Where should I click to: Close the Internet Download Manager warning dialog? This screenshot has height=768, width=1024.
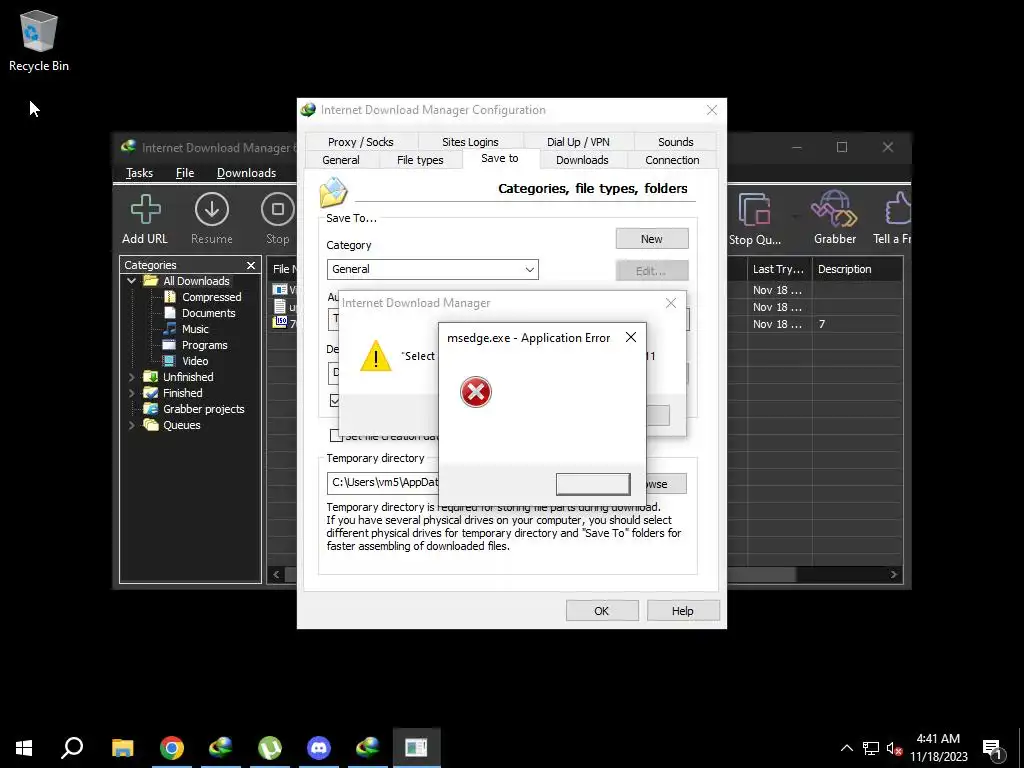(x=671, y=303)
